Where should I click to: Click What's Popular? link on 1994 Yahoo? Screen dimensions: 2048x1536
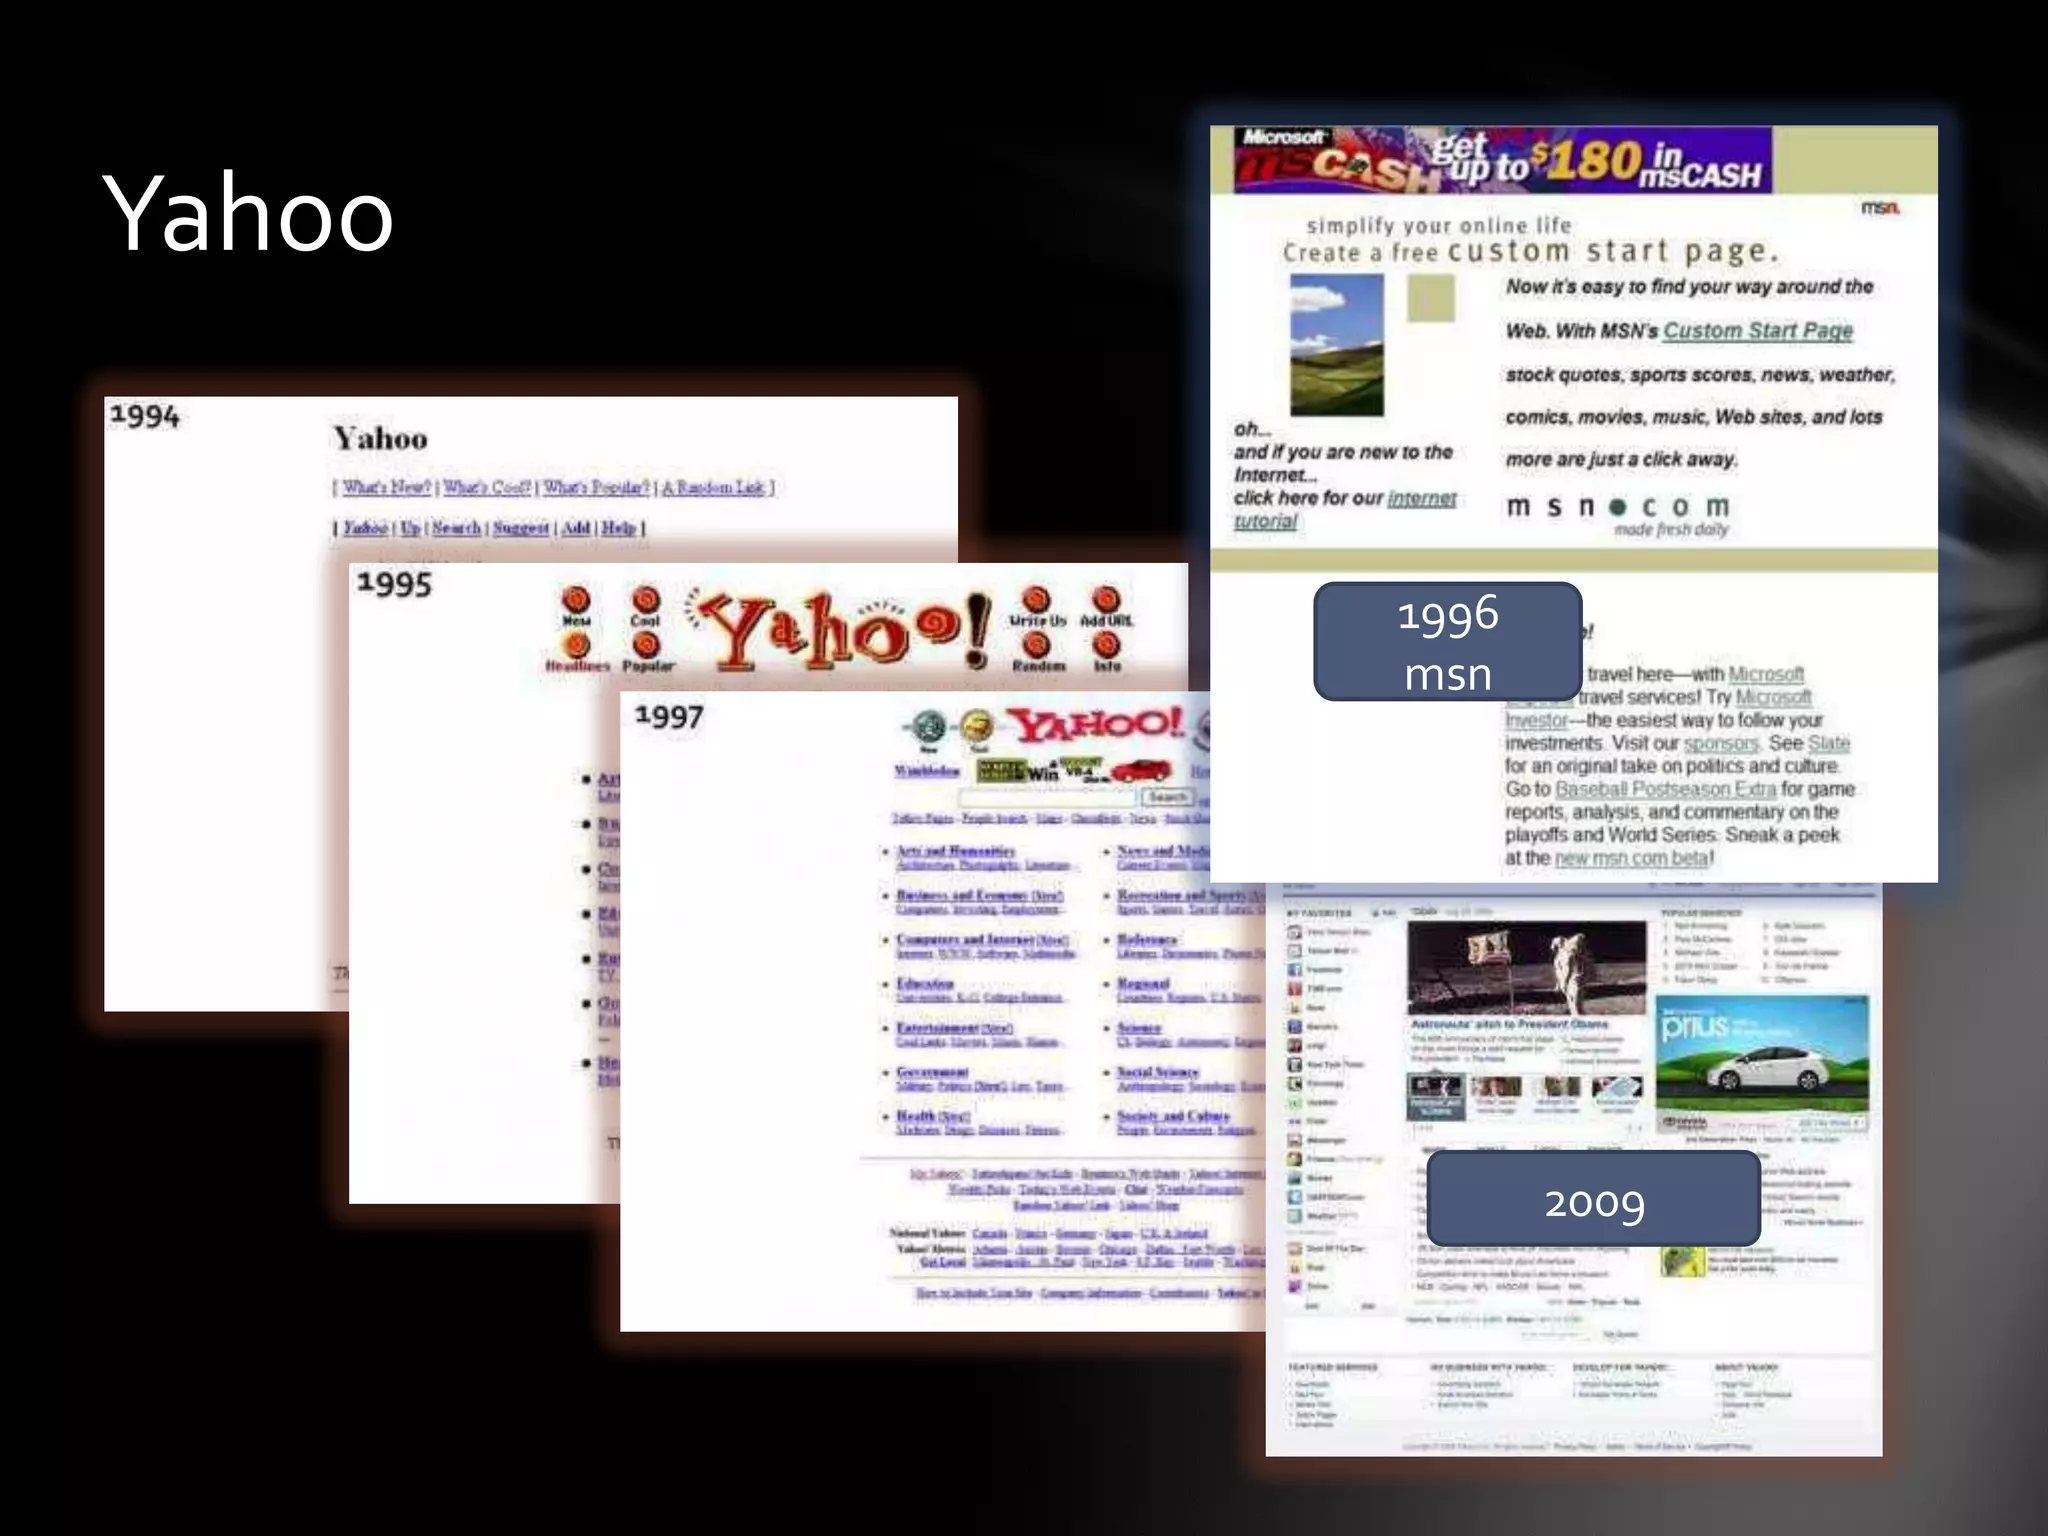(x=596, y=487)
